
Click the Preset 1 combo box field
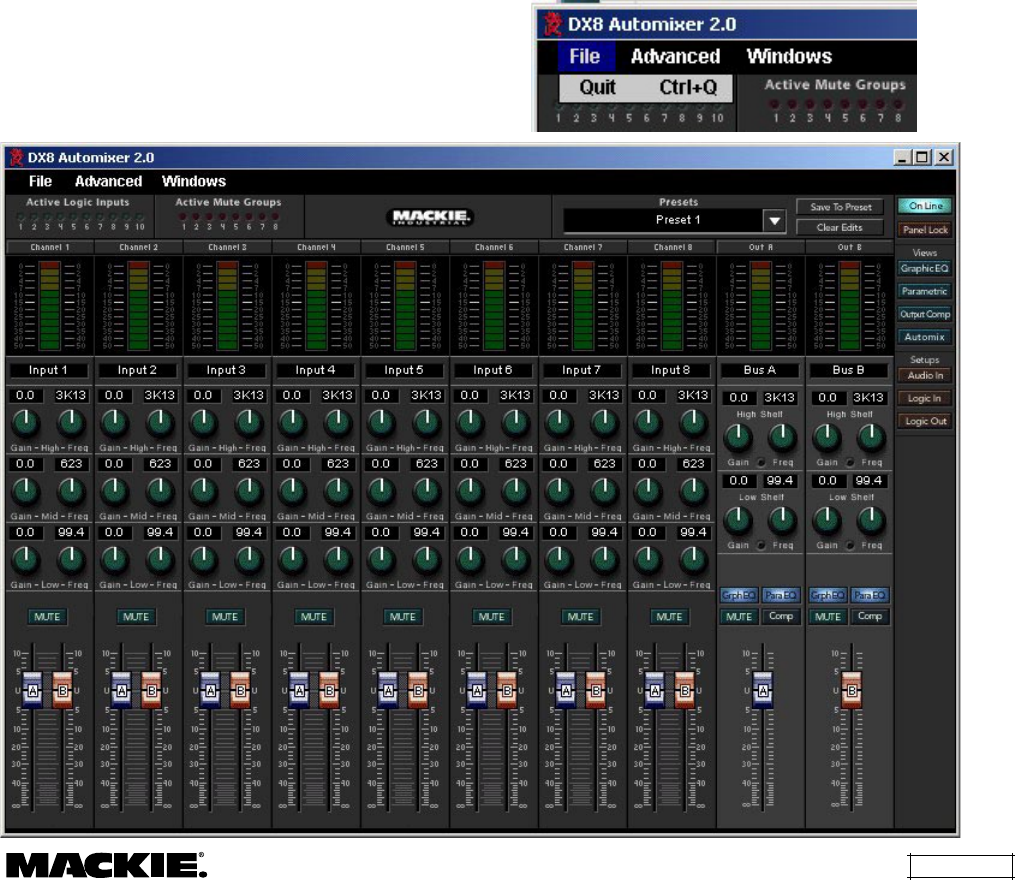664,220
